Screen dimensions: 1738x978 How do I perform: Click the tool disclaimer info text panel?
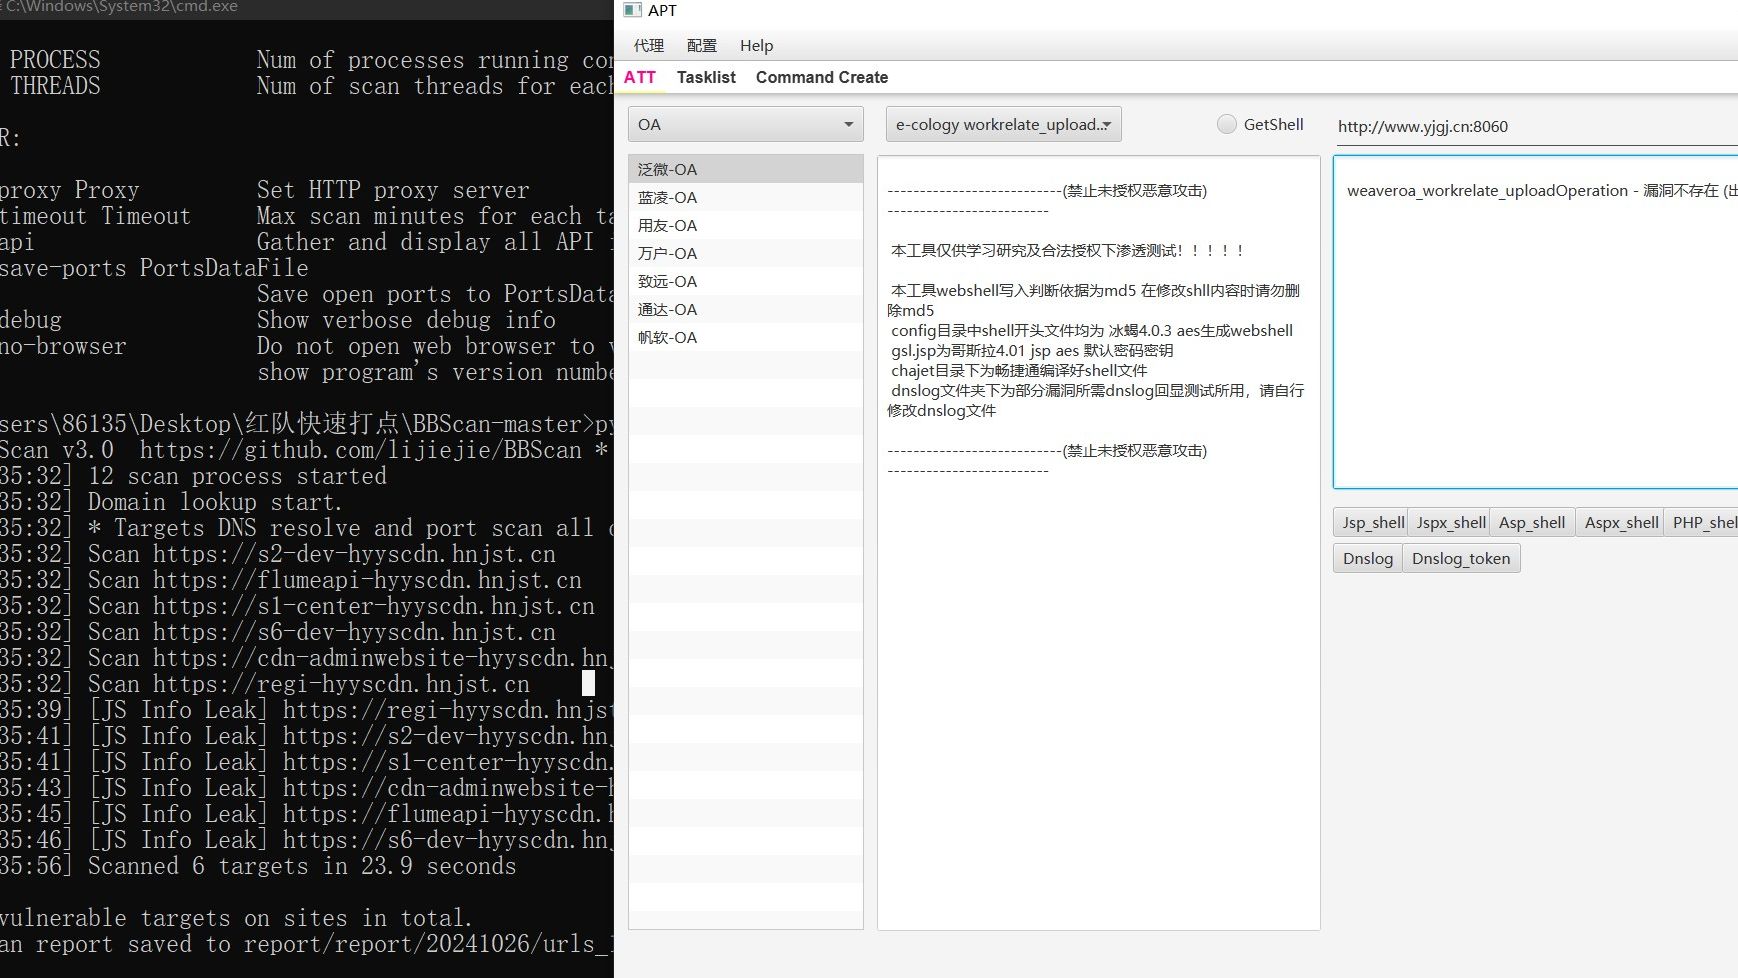pyautogui.click(x=1098, y=543)
